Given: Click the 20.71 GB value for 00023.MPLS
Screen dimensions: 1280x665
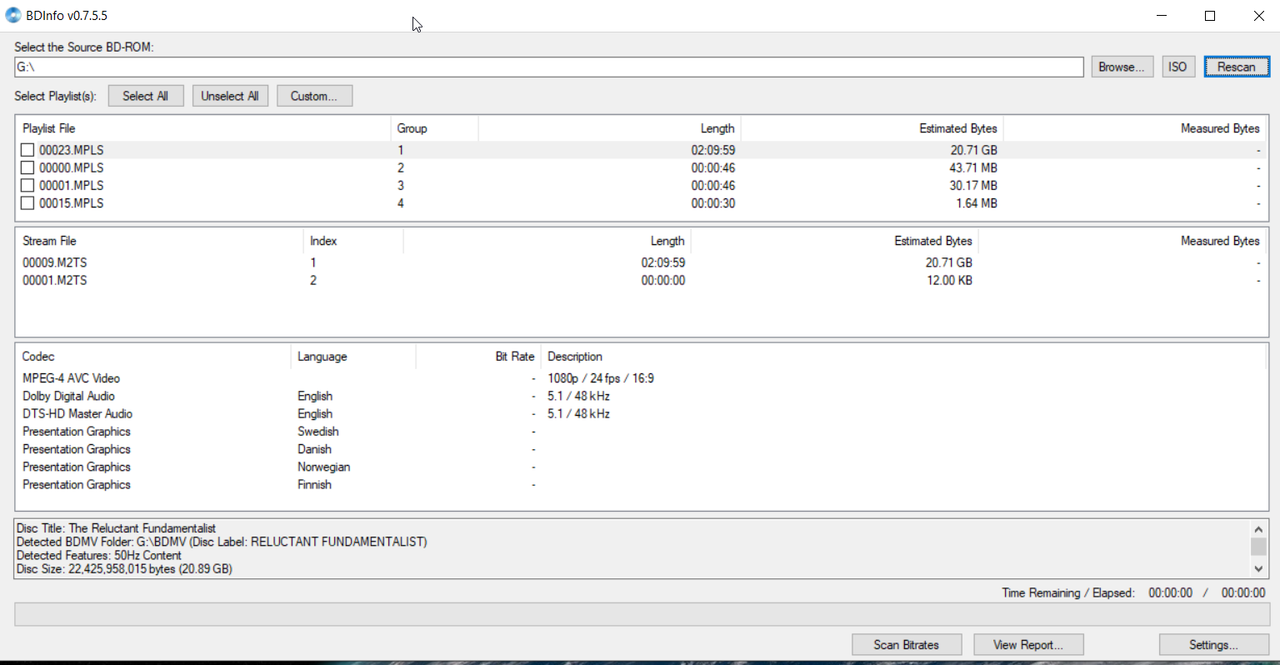Looking at the screenshot, I should [x=974, y=150].
